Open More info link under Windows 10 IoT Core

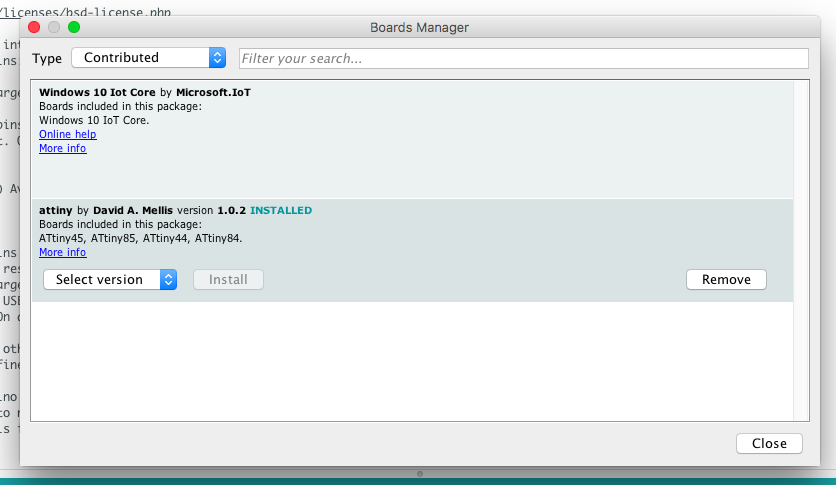[x=62, y=148]
